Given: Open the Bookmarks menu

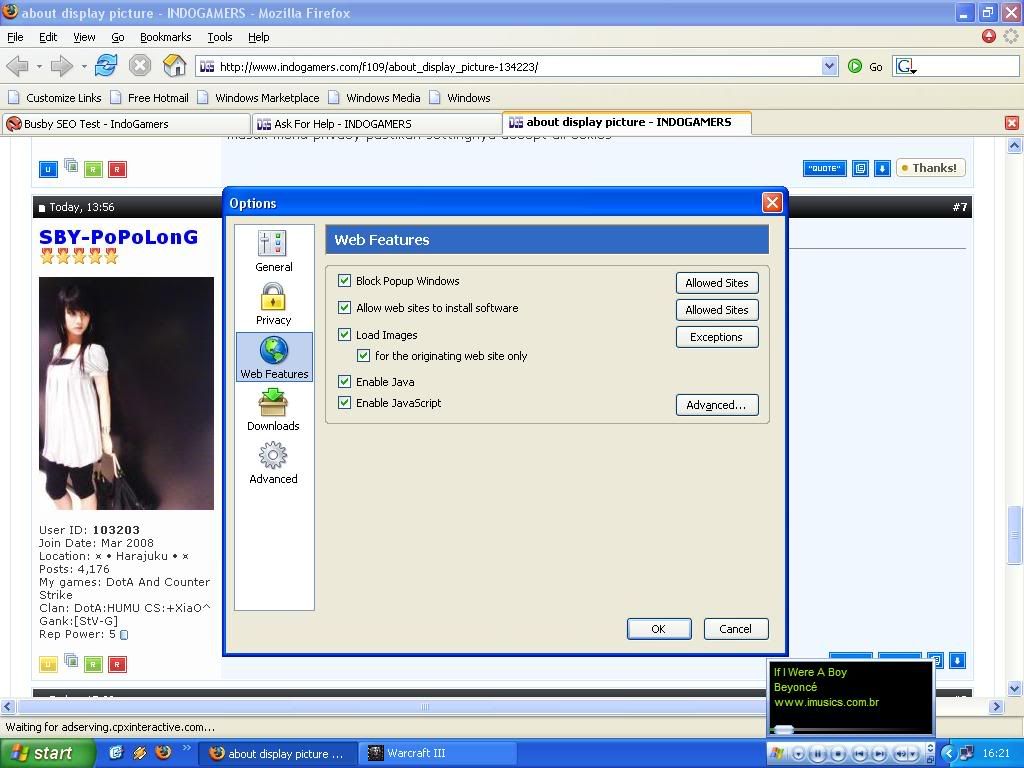Looking at the screenshot, I should pos(165,37).
